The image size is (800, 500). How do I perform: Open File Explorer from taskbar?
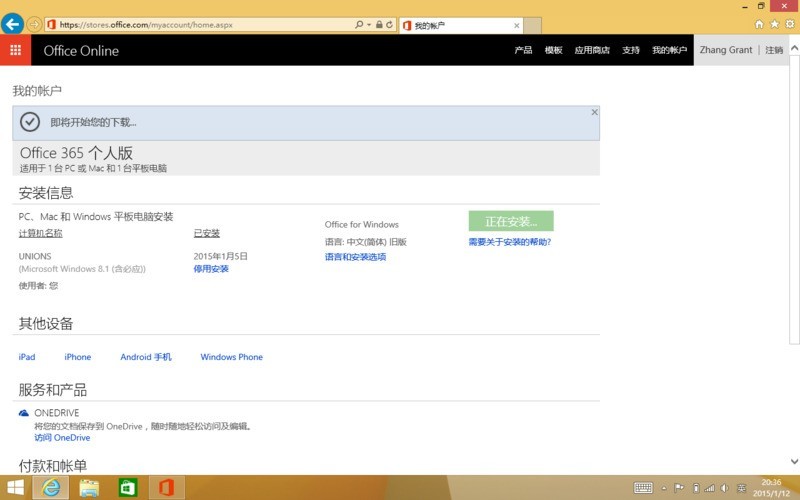89,488
